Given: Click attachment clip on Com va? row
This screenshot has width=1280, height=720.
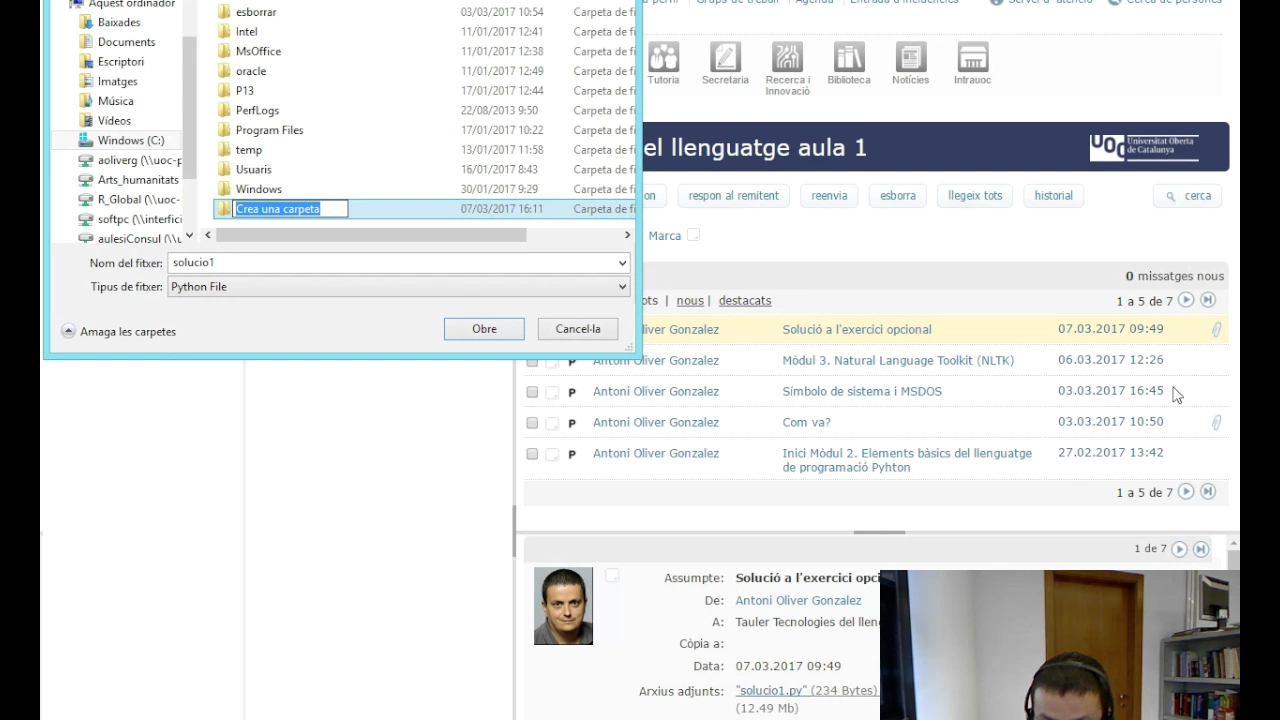Looking at the screenshot, I should (1216, 422).
